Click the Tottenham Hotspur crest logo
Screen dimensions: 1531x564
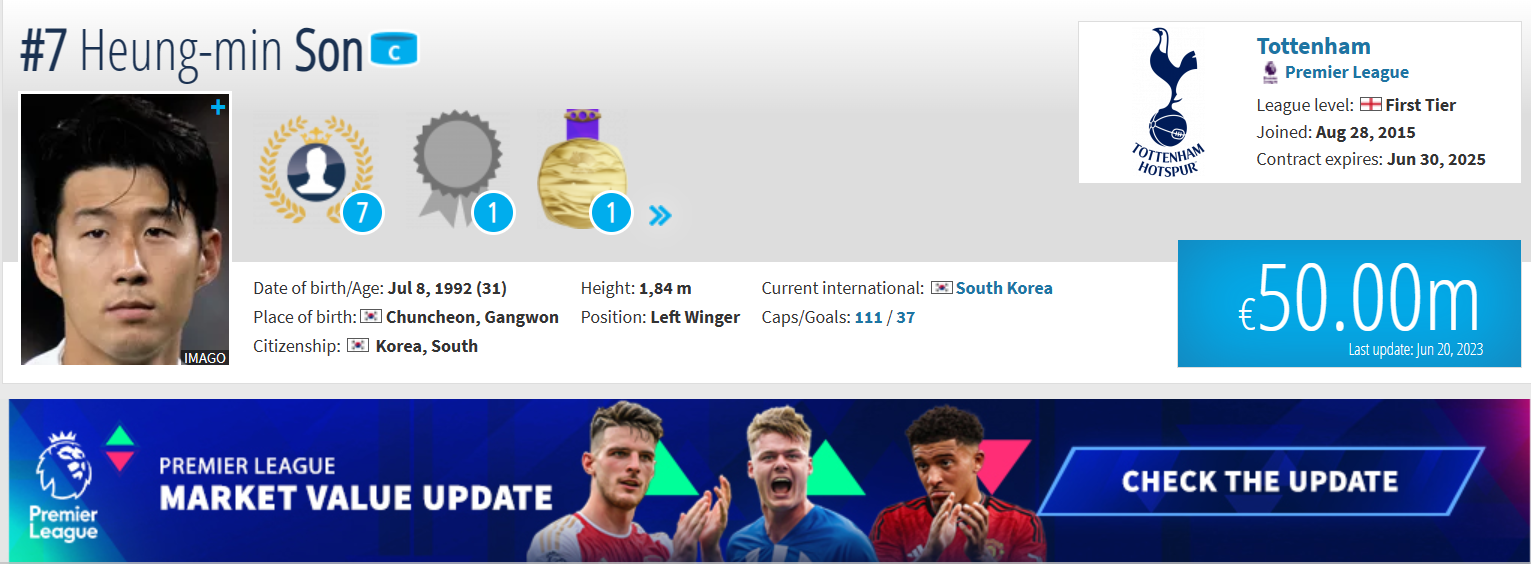(x=1167, y=102)
